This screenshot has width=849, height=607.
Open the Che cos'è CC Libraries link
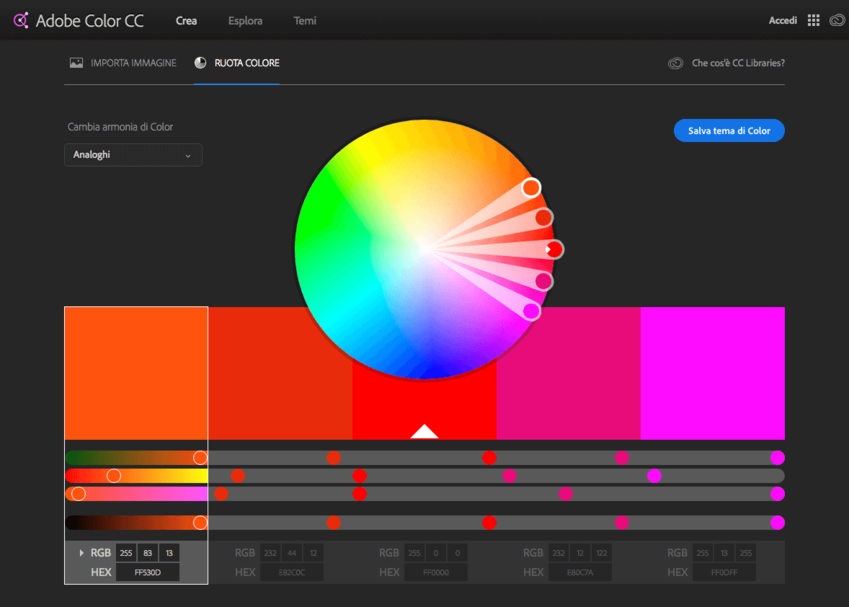[738, 63]
